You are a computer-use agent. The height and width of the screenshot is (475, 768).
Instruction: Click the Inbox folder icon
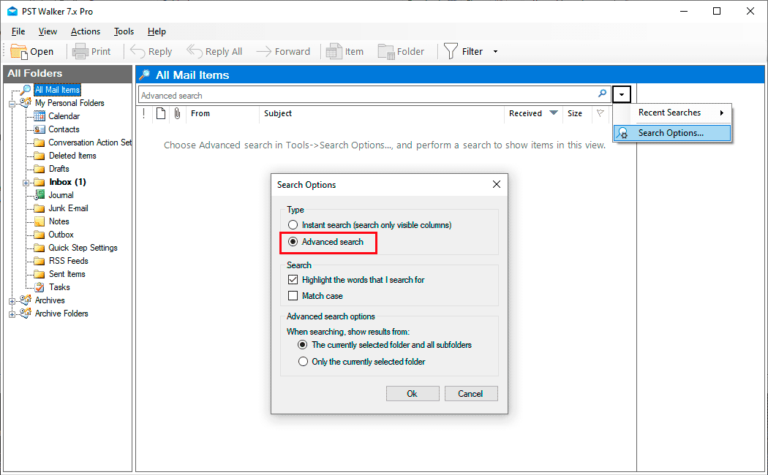40,182
